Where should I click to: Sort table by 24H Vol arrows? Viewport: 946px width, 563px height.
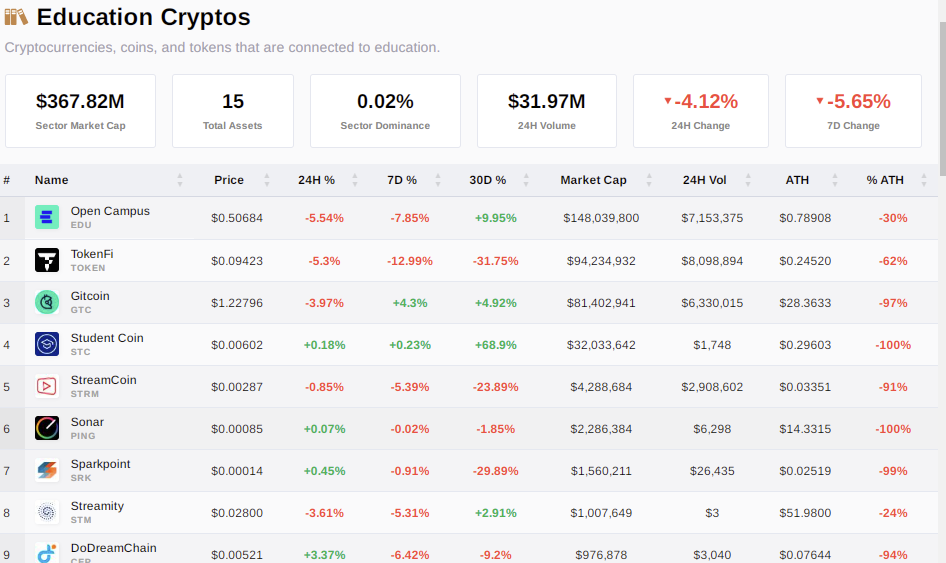(748, 180)
